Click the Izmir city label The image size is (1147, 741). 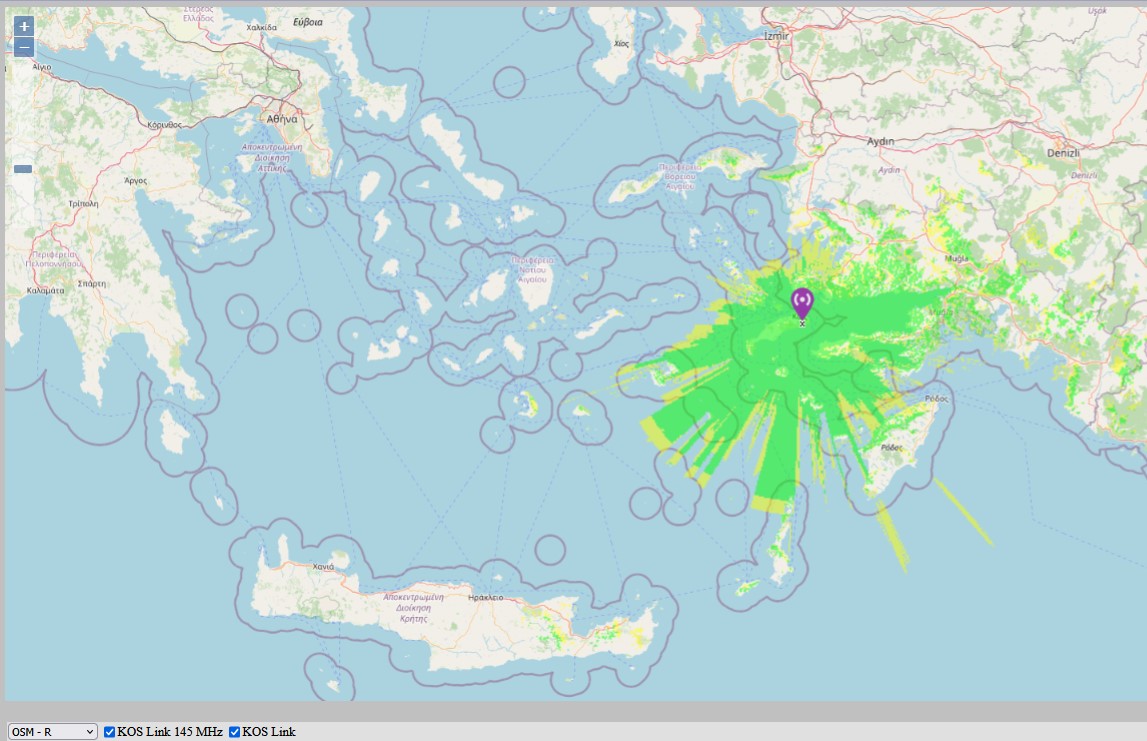tap(776, 36)
